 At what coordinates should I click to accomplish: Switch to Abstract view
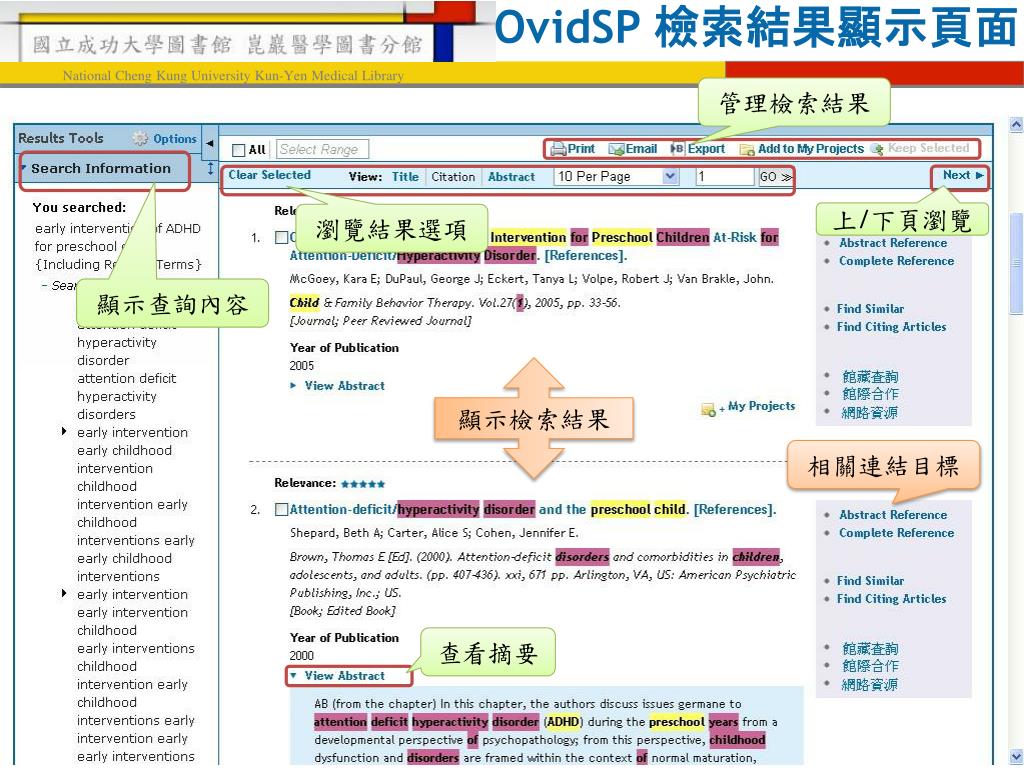511,176
